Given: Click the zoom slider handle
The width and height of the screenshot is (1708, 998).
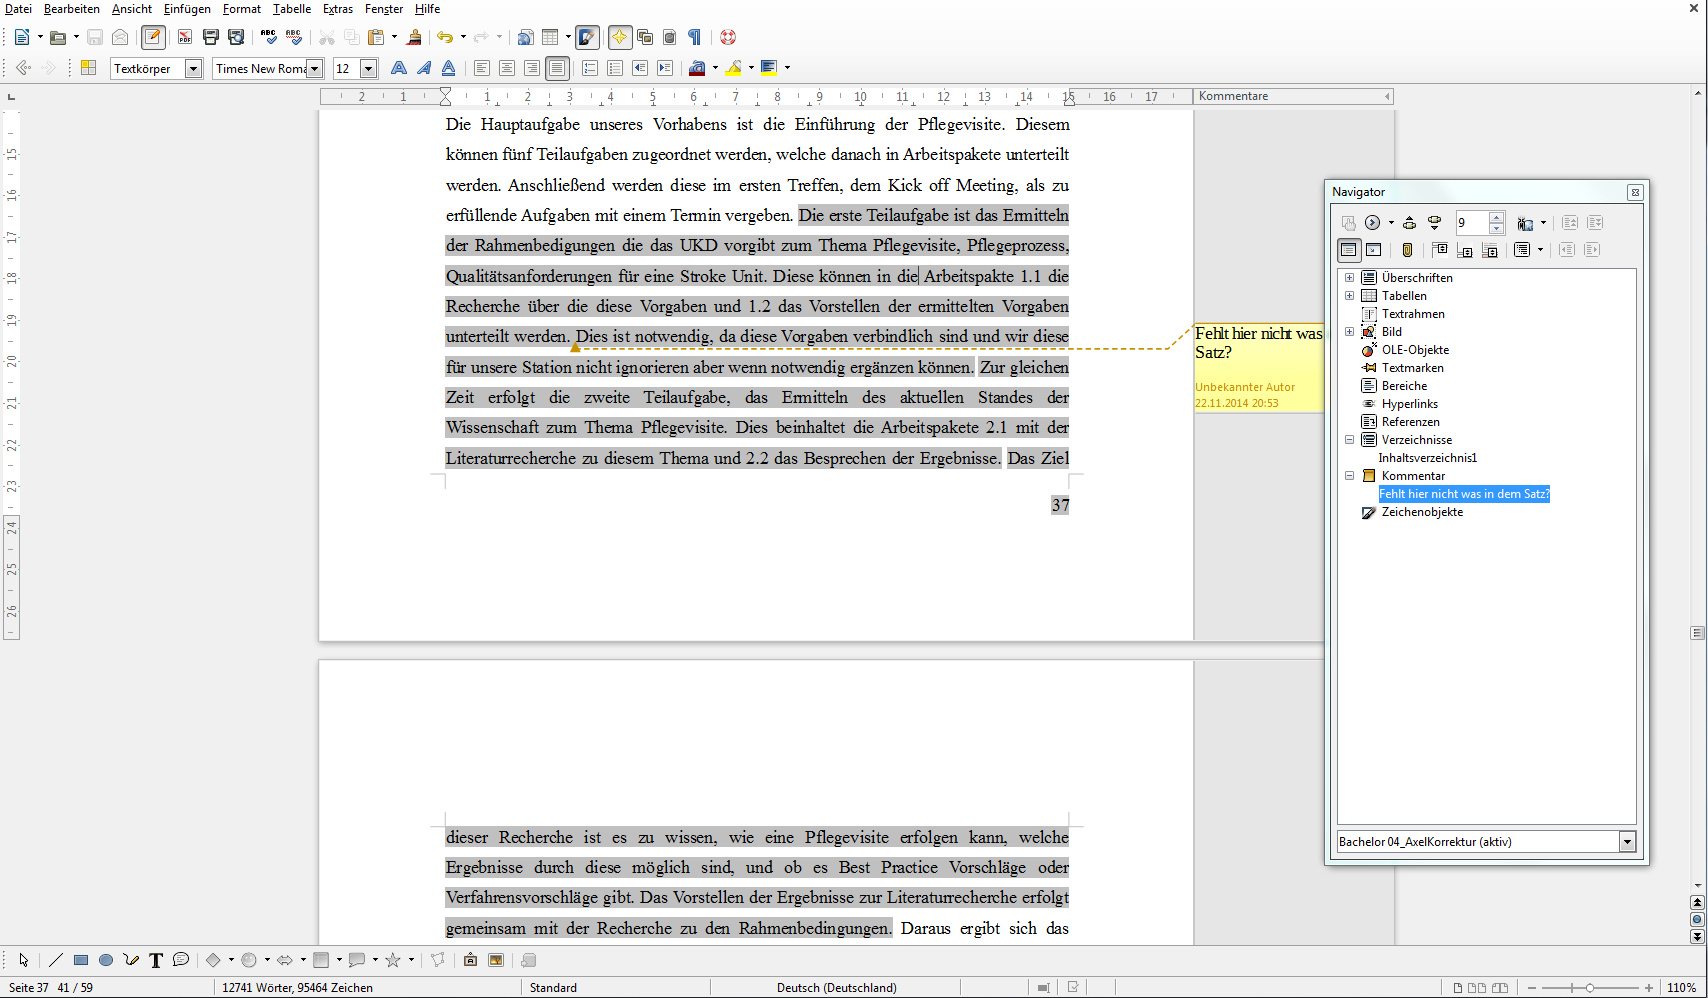Looking at the screenshot, I should [x=1589, y=988].
